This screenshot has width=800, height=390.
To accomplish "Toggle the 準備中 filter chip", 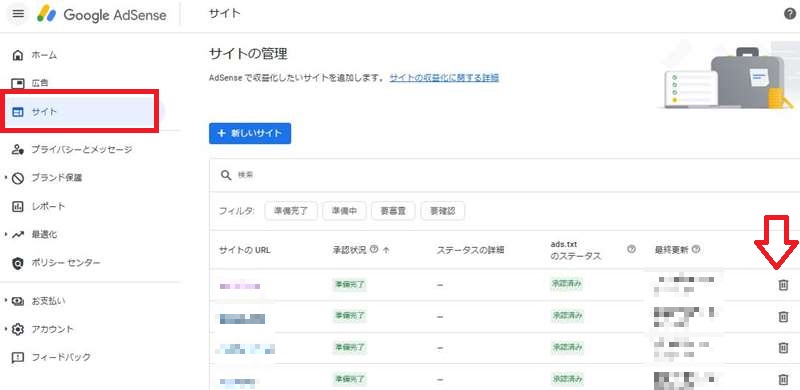I will tap(344, 211).
